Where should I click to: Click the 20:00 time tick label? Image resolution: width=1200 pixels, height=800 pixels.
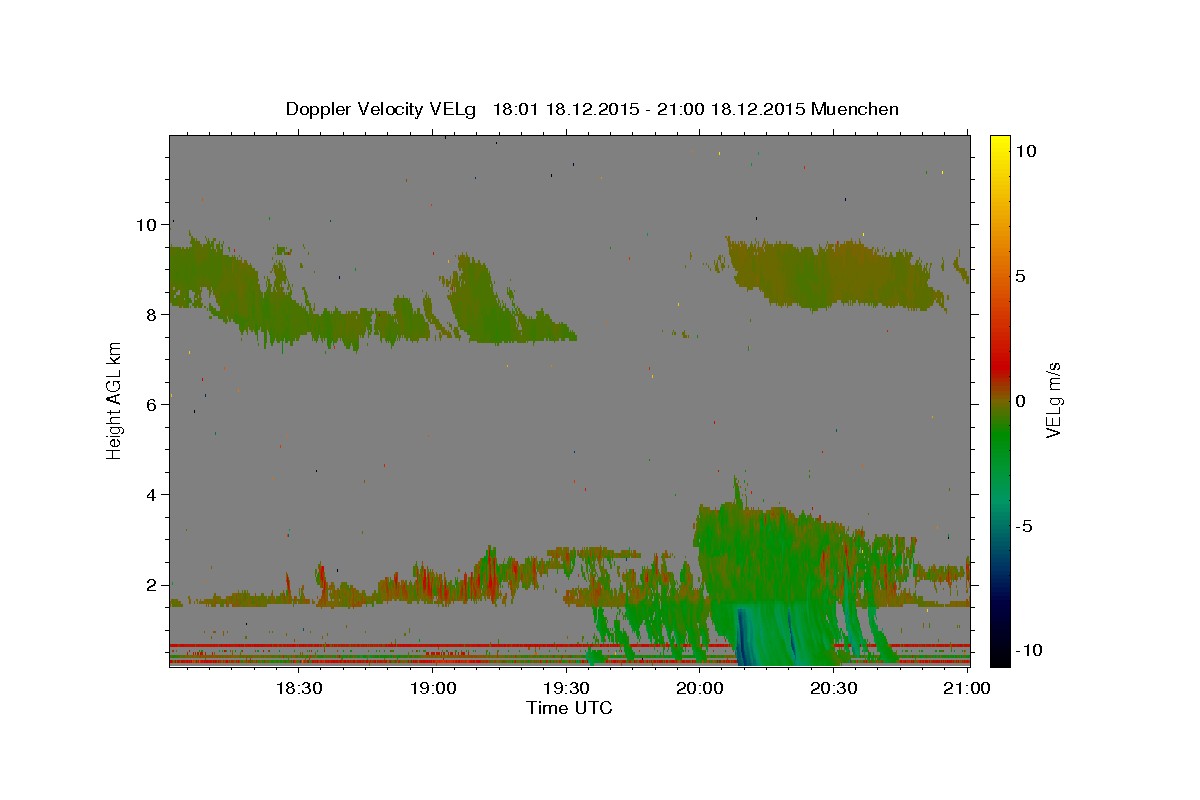(x=699, y=688)
